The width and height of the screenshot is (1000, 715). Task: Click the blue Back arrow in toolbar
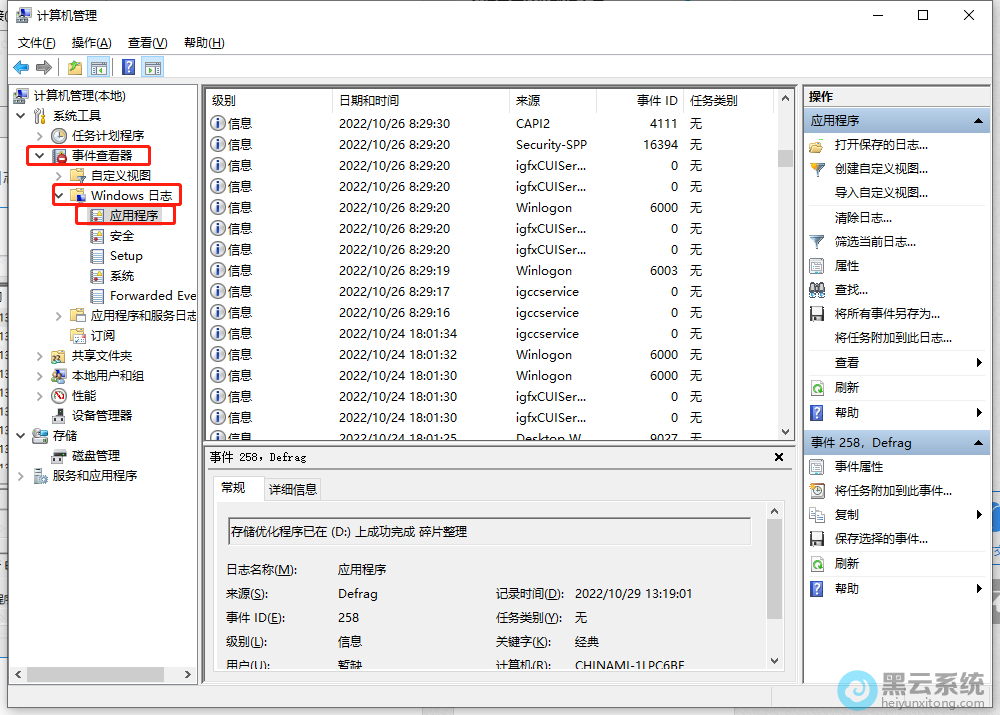(x=21, y=68)
